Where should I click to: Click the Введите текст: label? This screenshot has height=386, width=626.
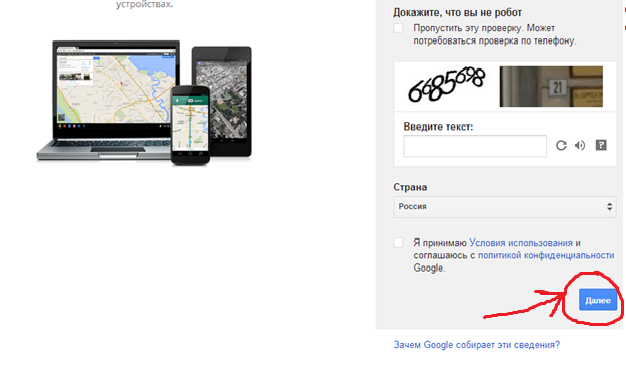coord(438,127)
